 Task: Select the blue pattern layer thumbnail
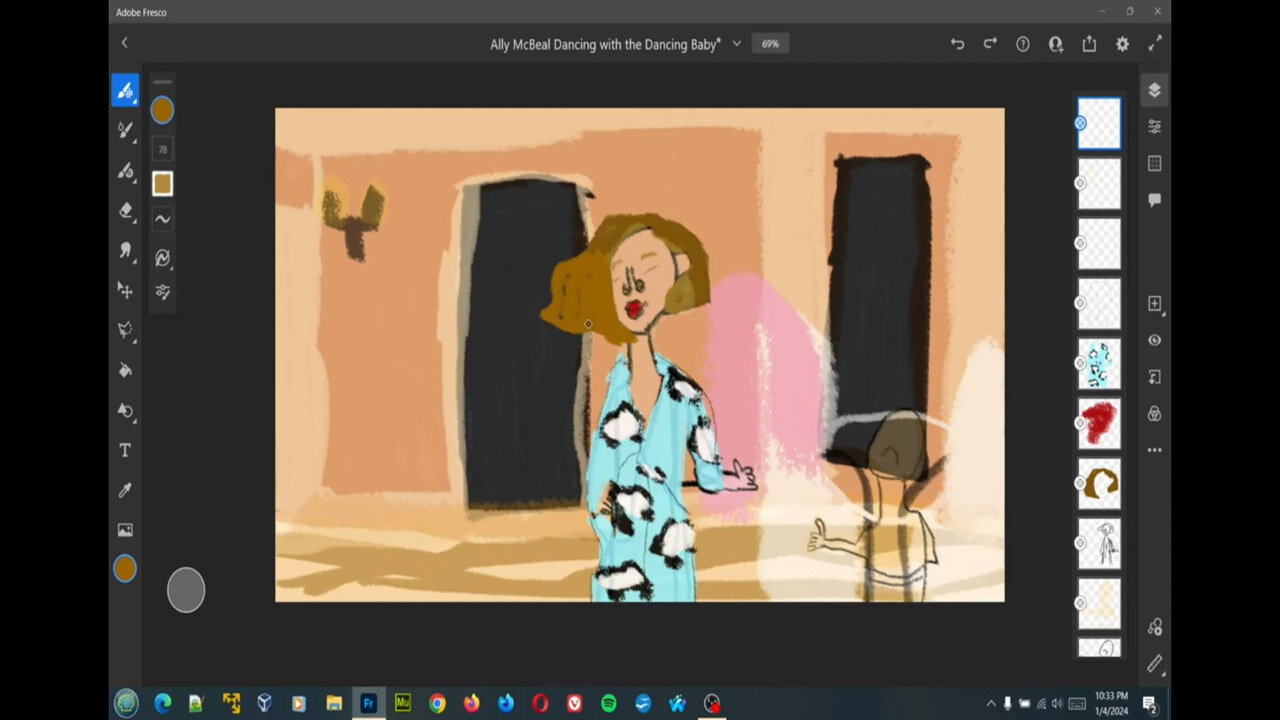[1099, 363]
